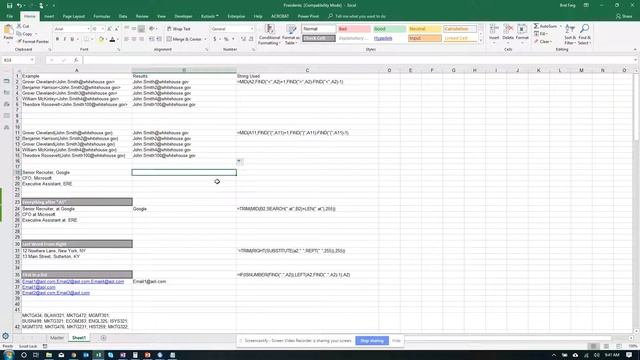
Task: Apply bold with the B icon
Action: pyautogui.click(x=57, y=39)
